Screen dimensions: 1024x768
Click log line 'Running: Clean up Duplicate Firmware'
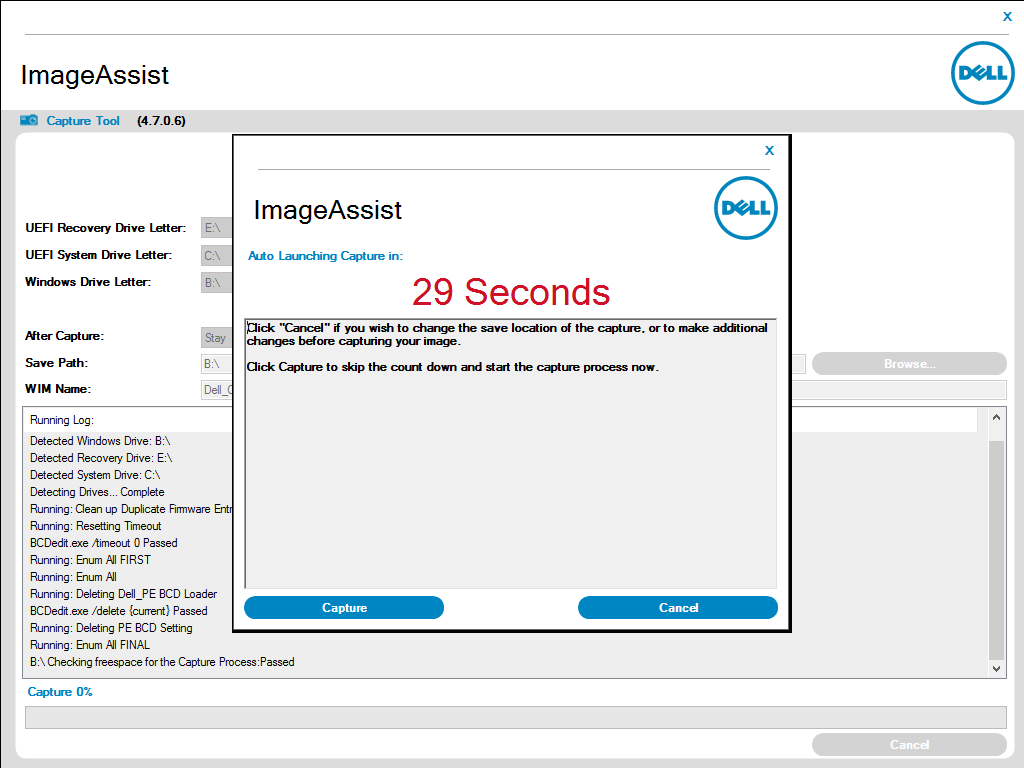coord(131,509)
